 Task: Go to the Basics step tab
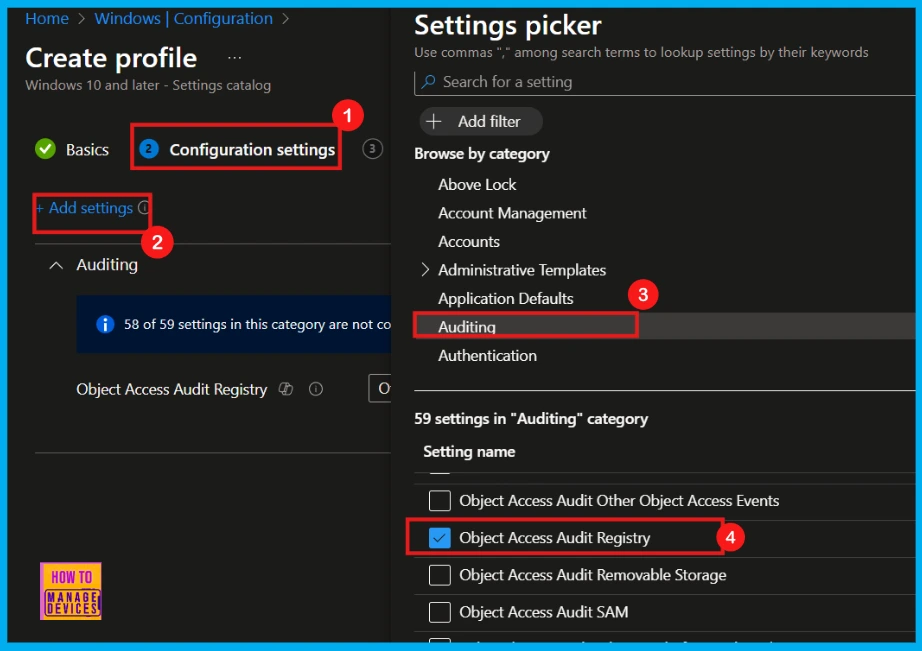pyautogui.click(x=72, y=149)
